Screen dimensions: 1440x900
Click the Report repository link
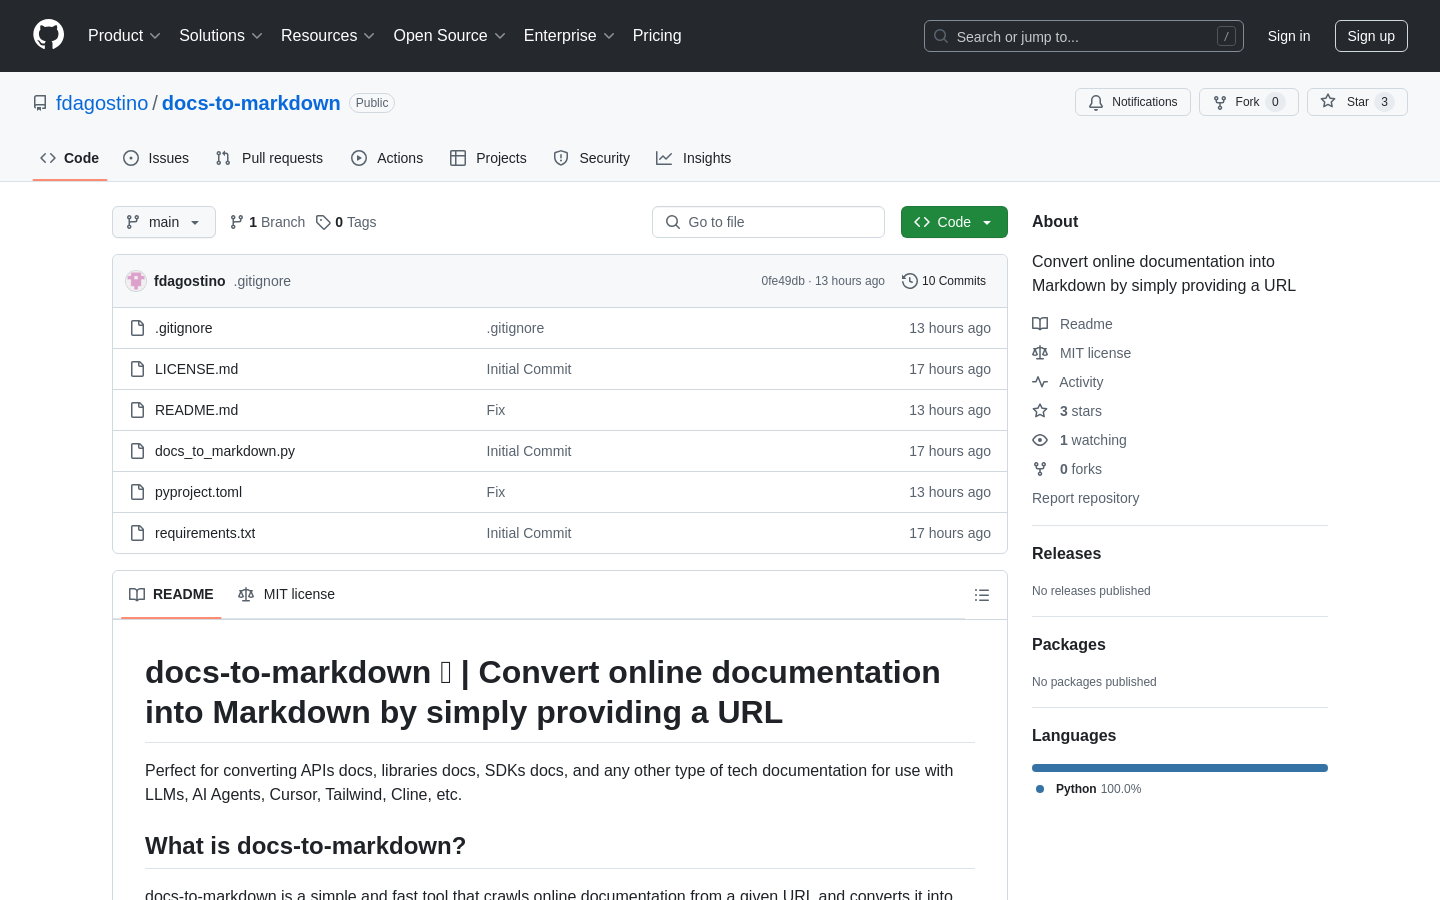(1085, 498)
